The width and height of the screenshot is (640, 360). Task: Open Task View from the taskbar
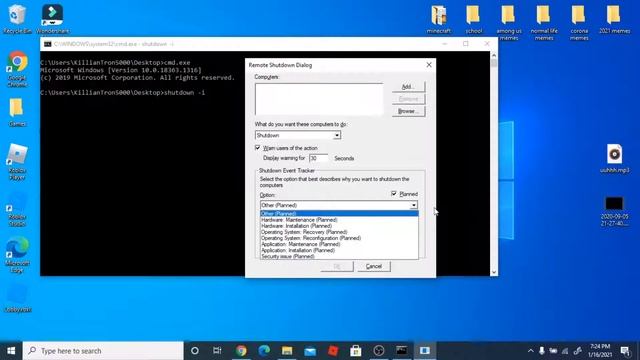[x=217, y=351]
